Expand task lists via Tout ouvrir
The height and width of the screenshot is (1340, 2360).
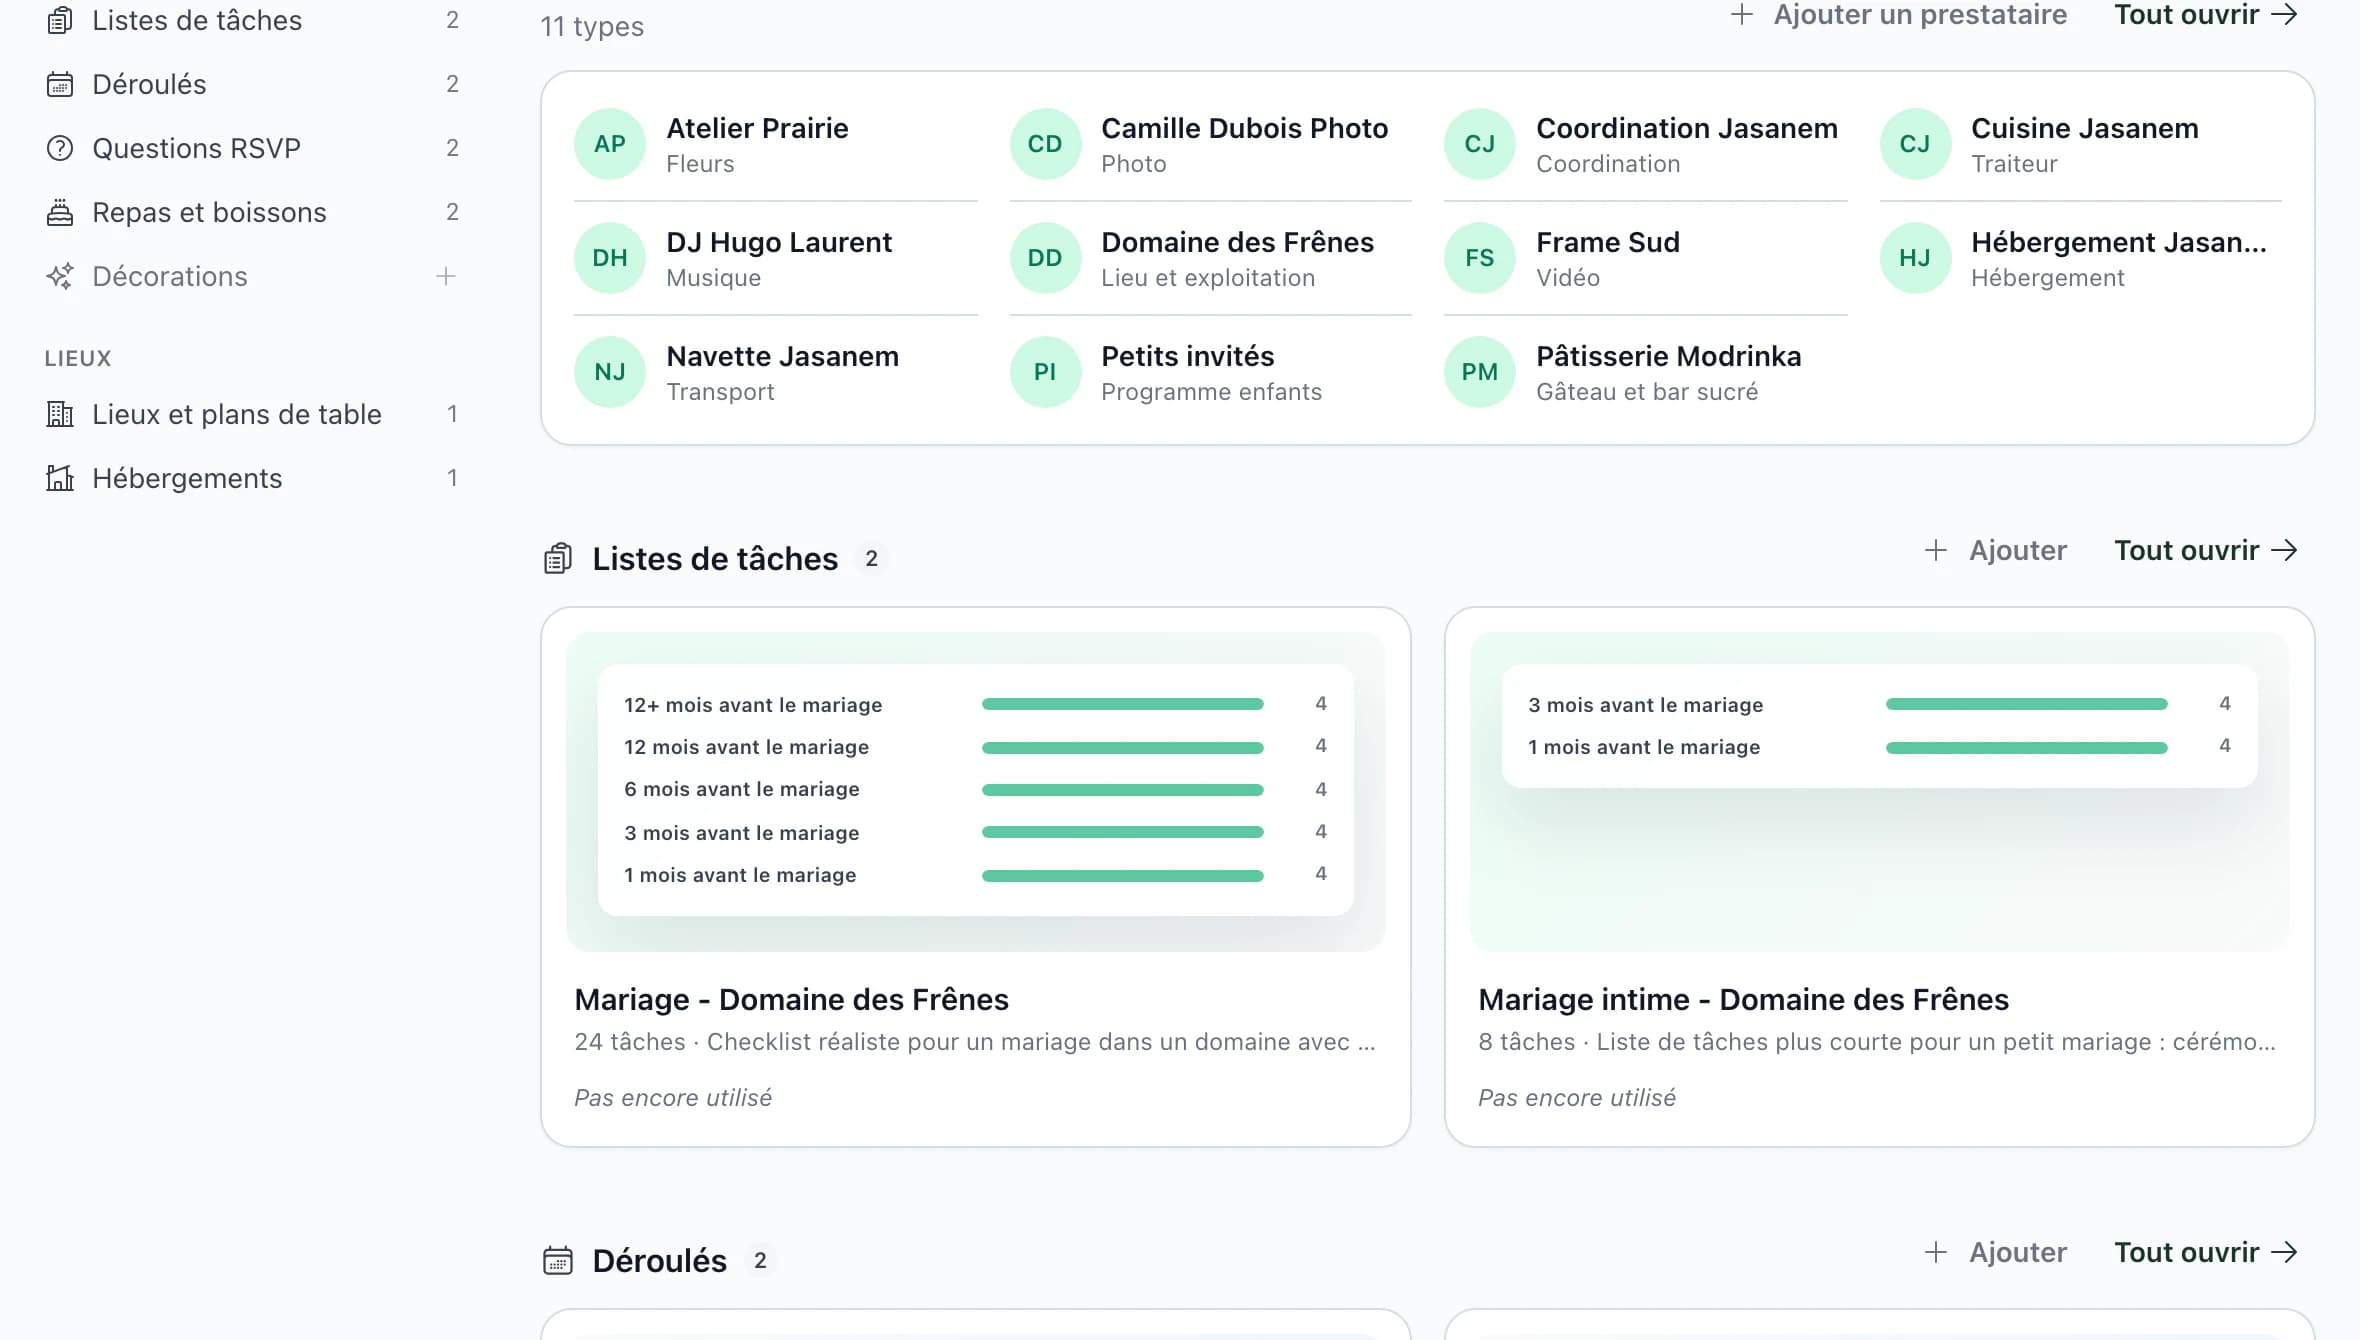click(x=2206, y=550)
